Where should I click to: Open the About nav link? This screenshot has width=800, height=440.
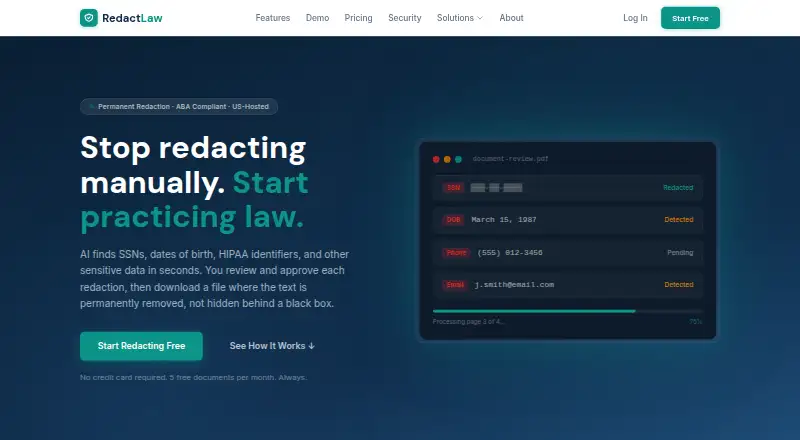(511, 18)
